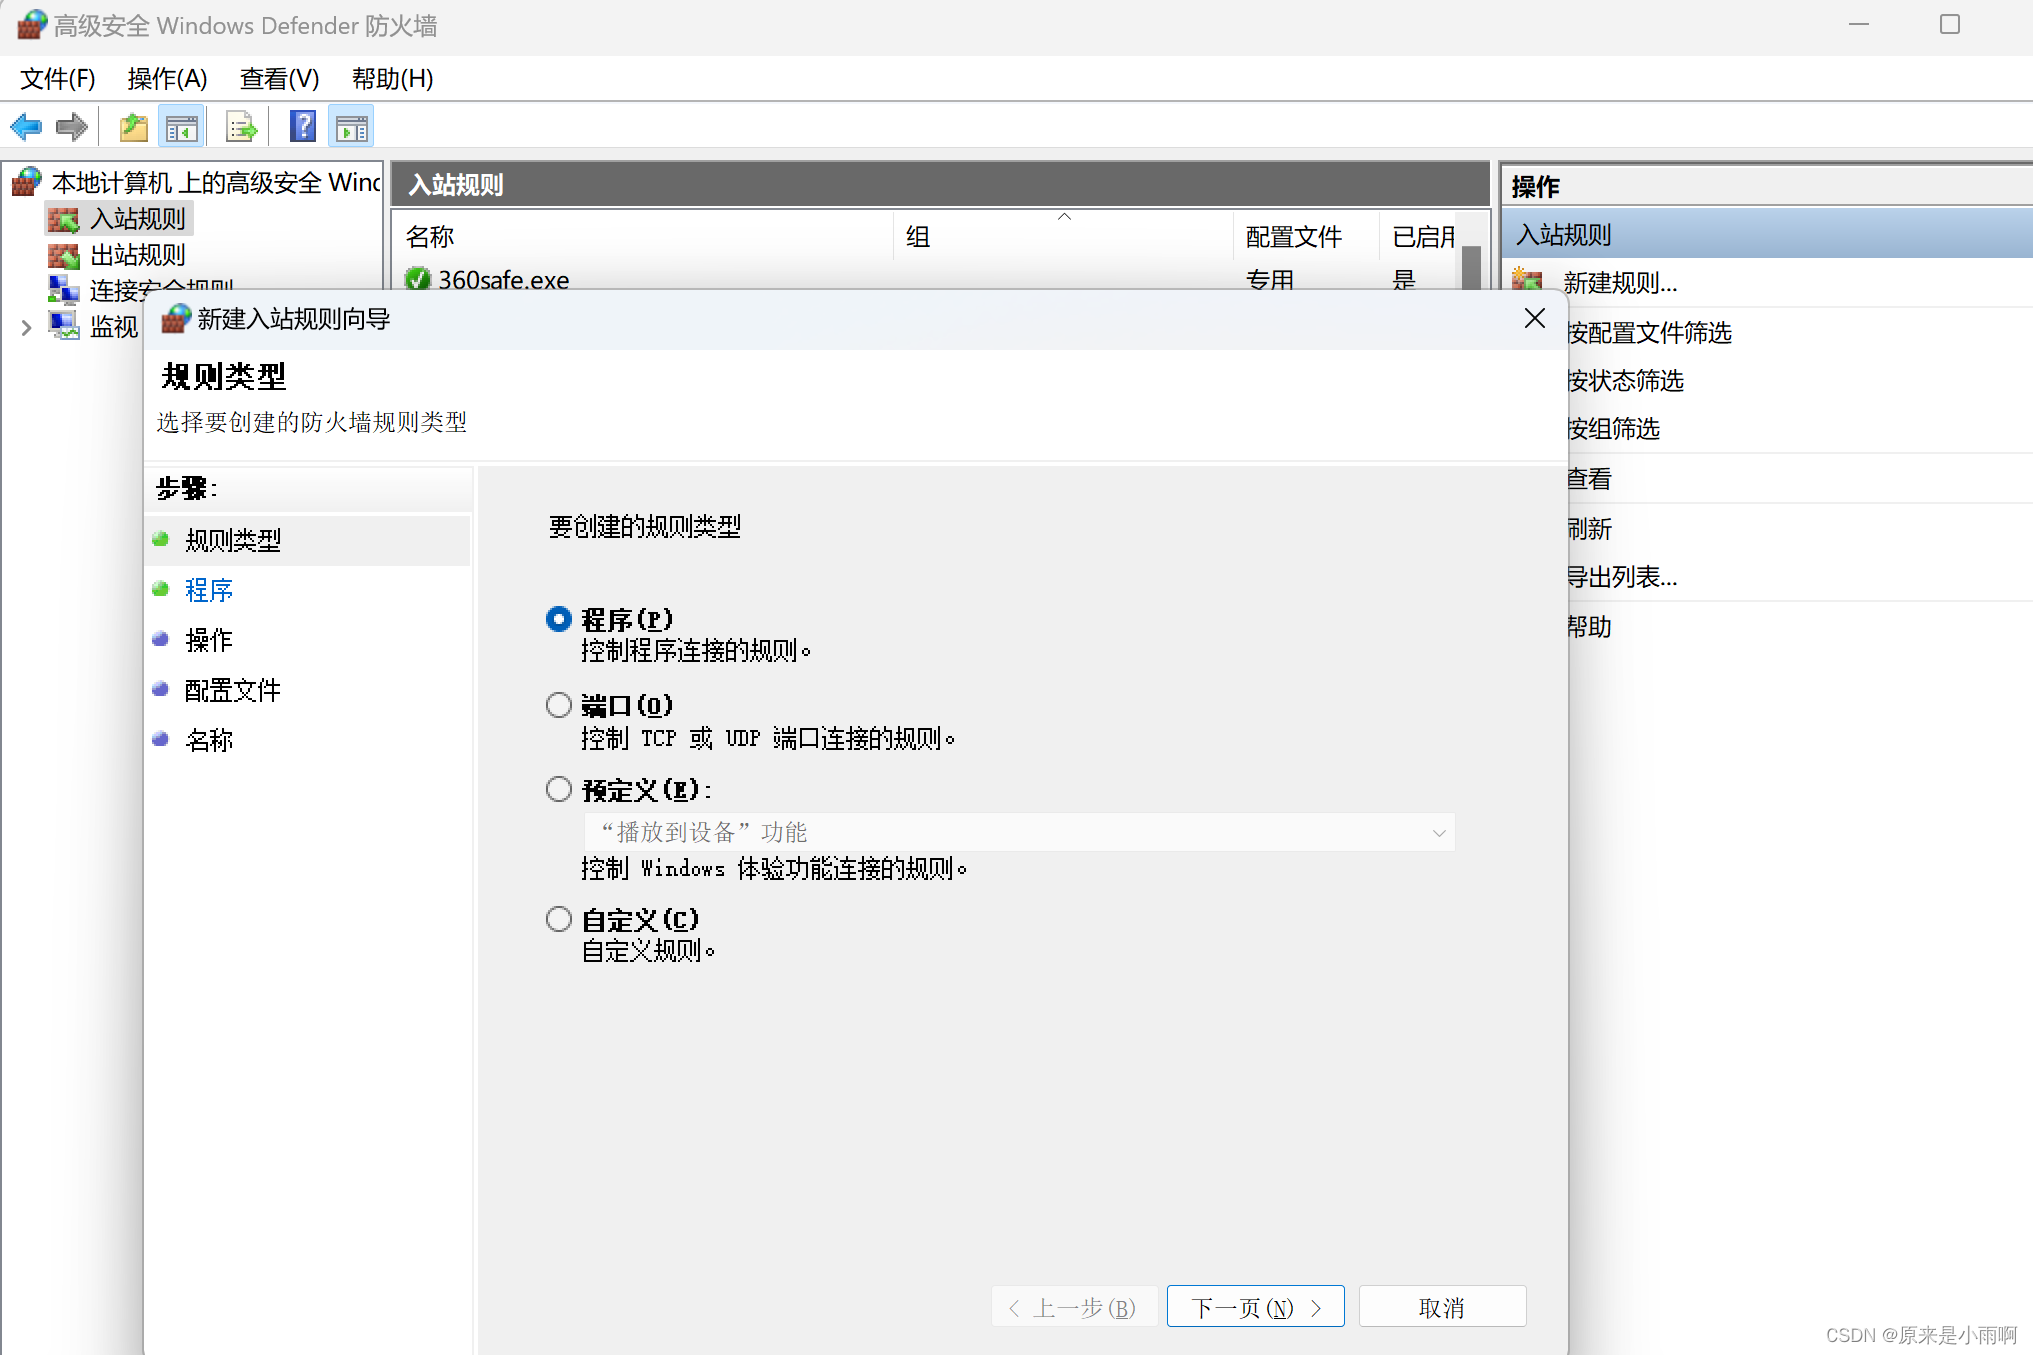Open the export list toolbar icon
2033x1355 pixels.
tap(240, 126)
